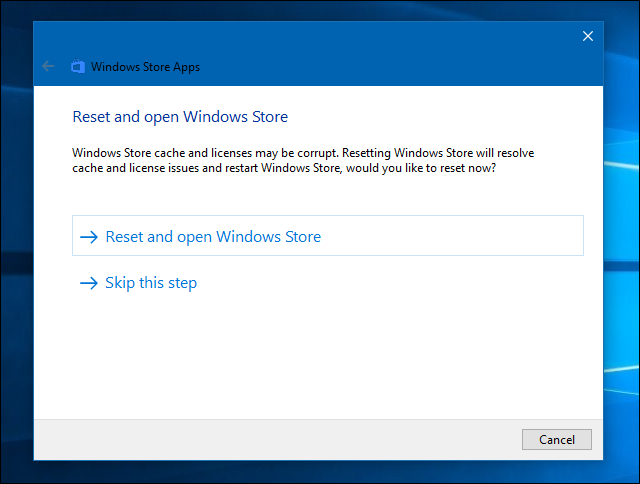Click the desktop wallpaper above the dialog
Viewport: 640px width, 484px height.
click(x=320, y=9)
